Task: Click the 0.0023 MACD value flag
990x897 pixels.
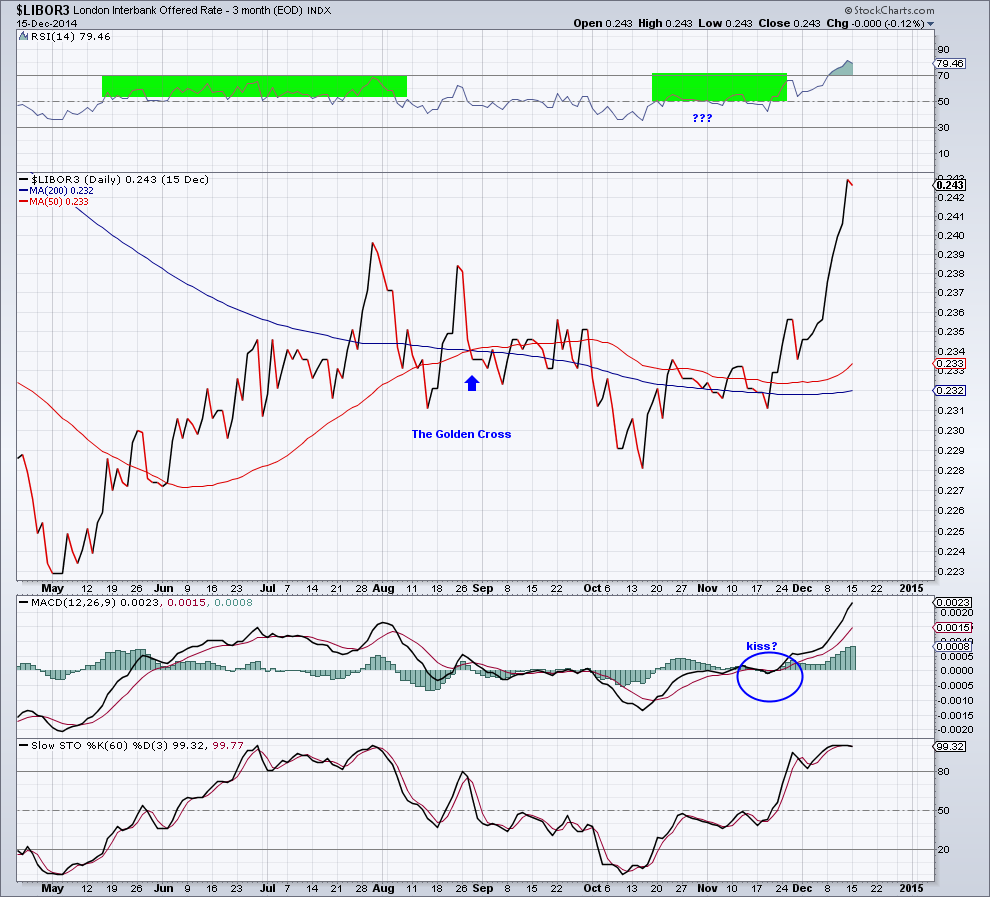Action: pyautogui.click(x=953, y=603)
